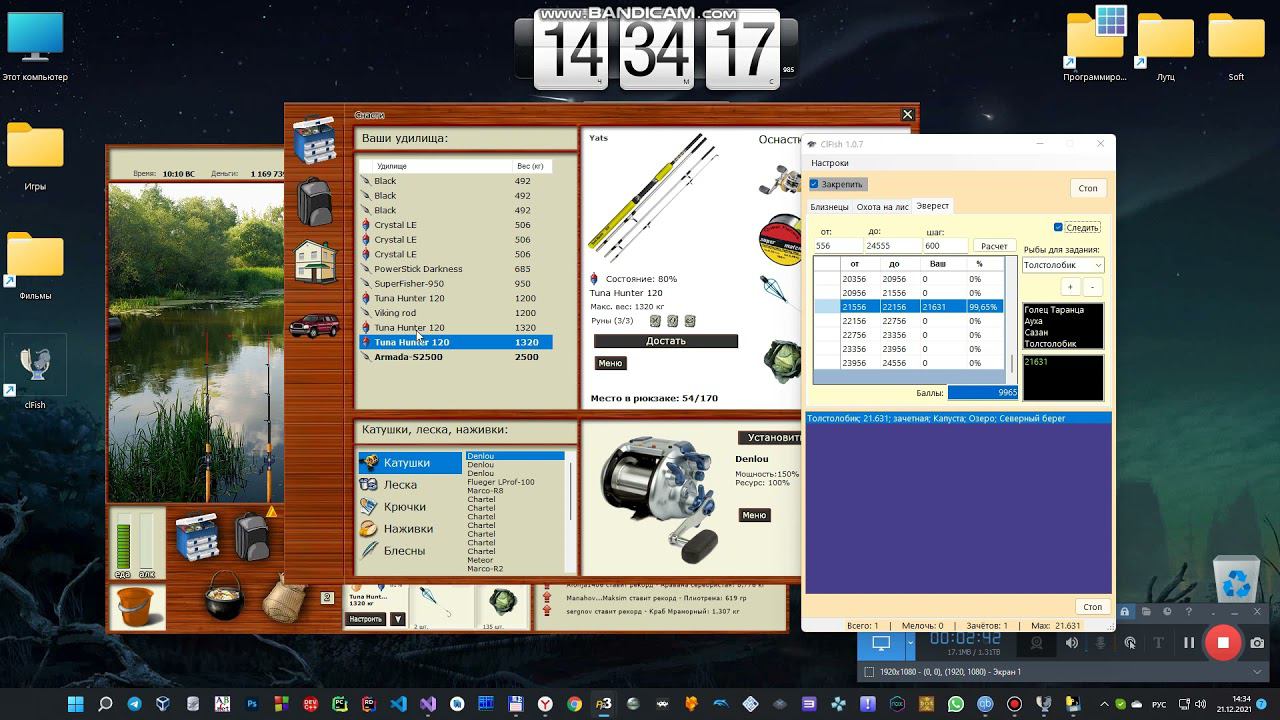Open WhatsApp from the taskbar

[956, 704]
